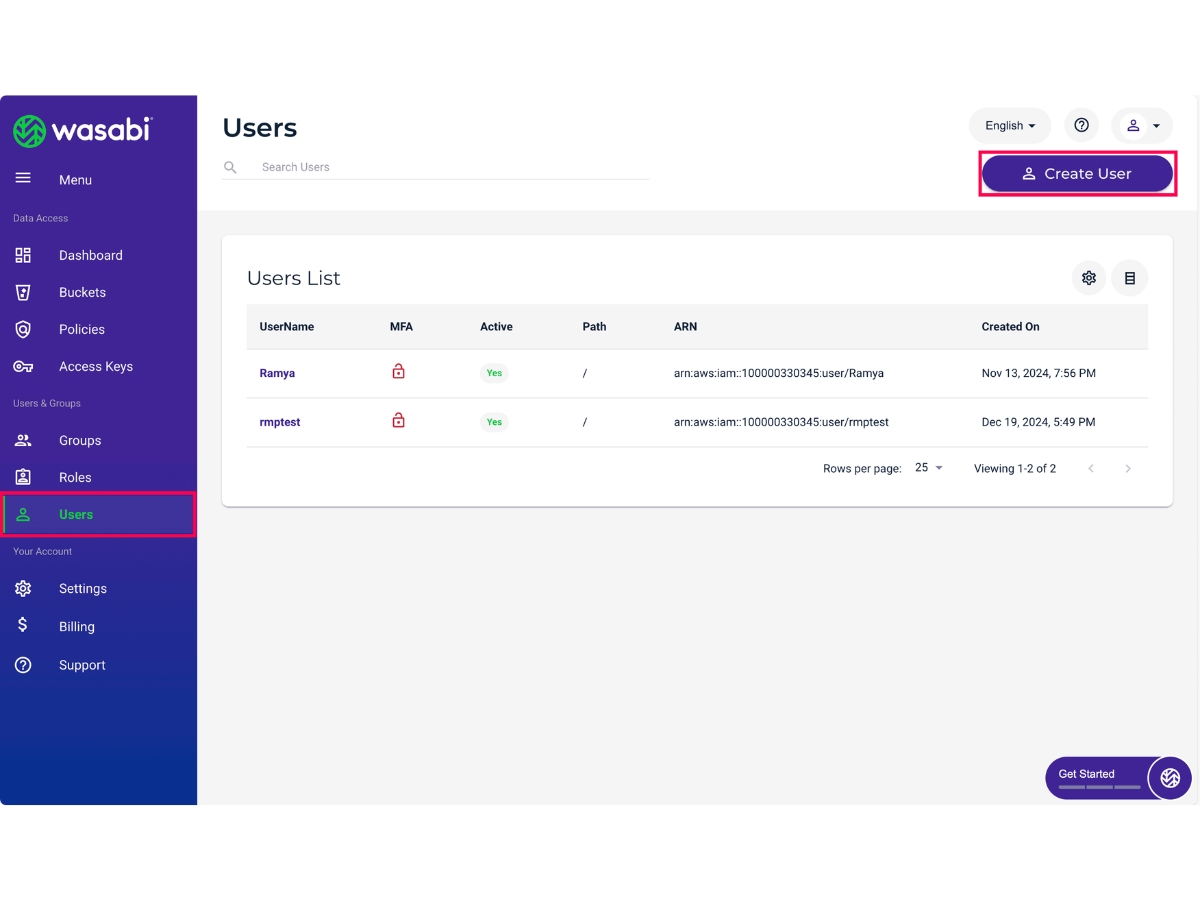This screenshot has width=1200, height=900.
Task: Change rows per page from 25
Action: coord(929,468)
